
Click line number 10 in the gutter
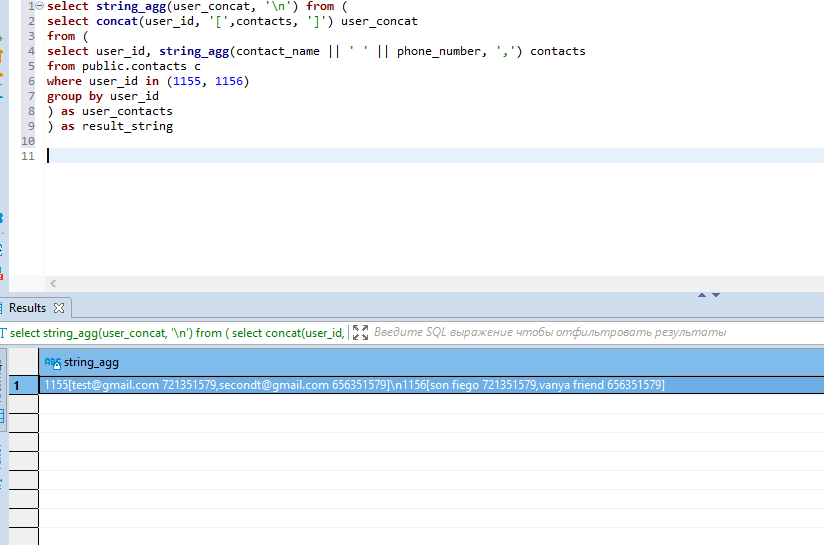click(x=28, y=141)
